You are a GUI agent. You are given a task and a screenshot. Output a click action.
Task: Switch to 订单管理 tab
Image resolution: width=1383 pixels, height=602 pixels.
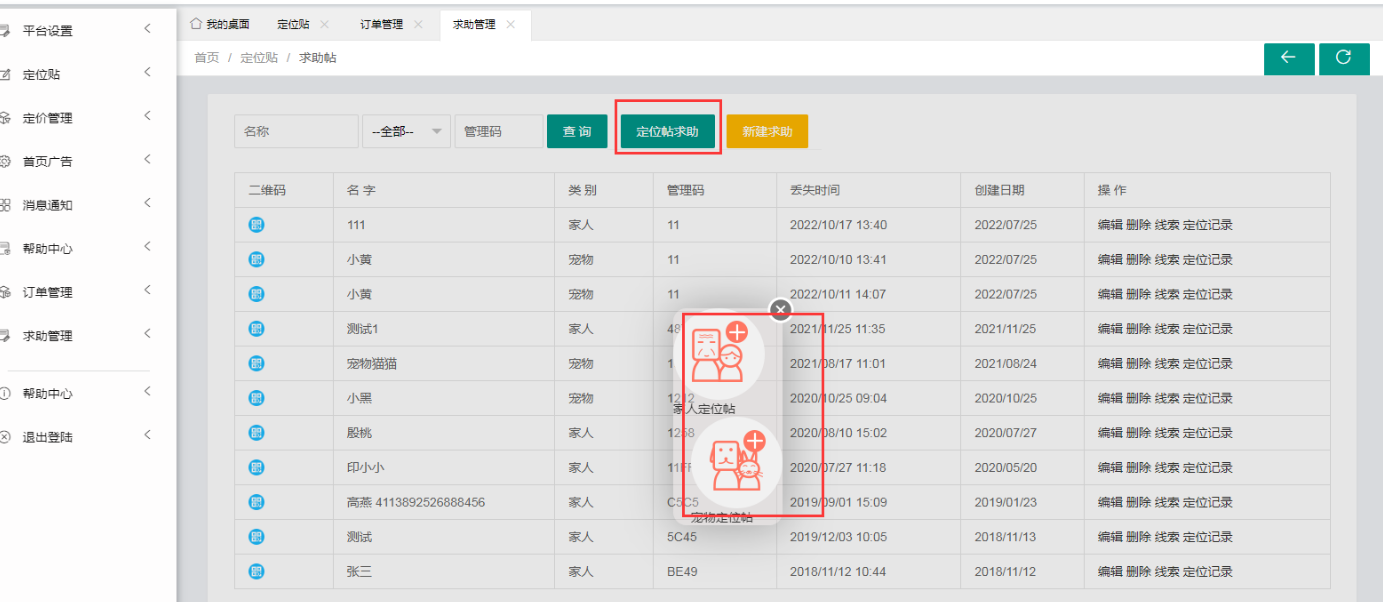coord(381,25)
